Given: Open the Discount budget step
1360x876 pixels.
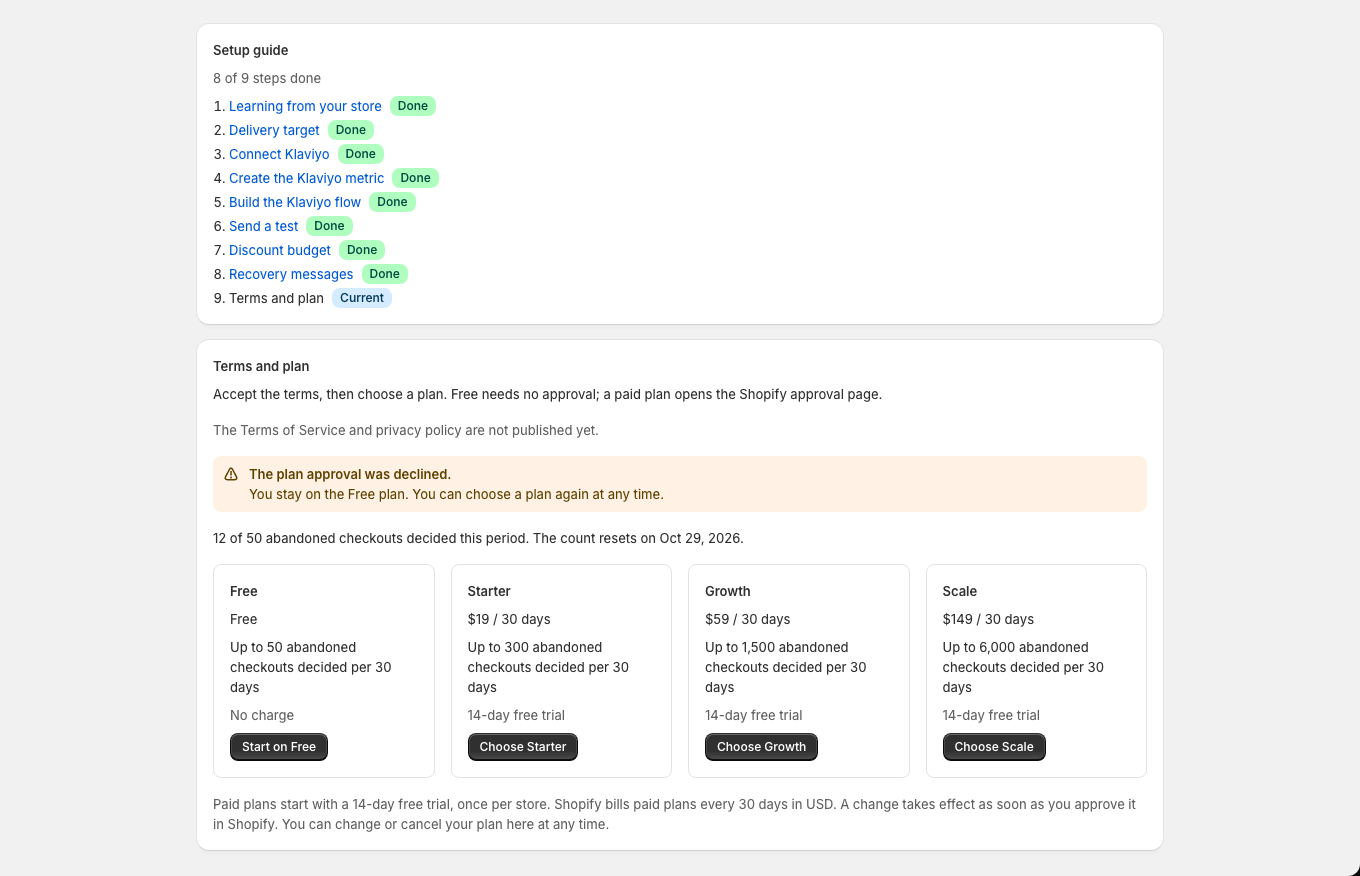Looking at the screenshot, I should tap(280, 250).
